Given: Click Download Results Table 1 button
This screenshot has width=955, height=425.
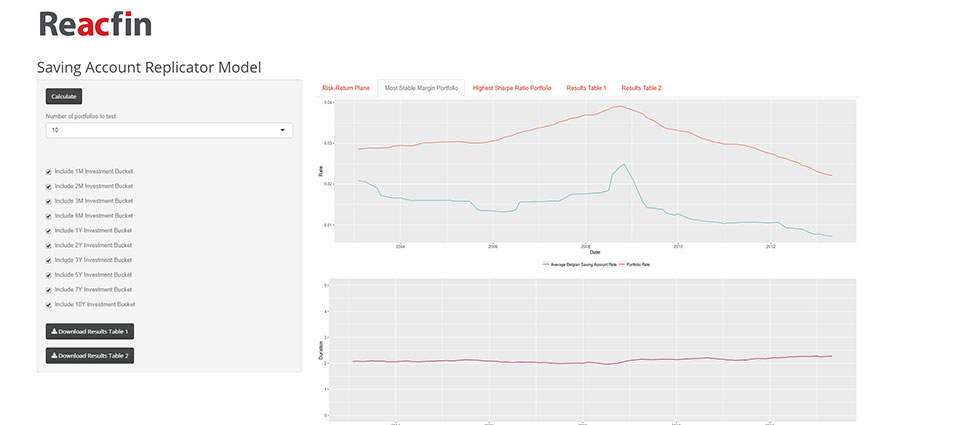Looking at the screenshot, I should 89,331.
